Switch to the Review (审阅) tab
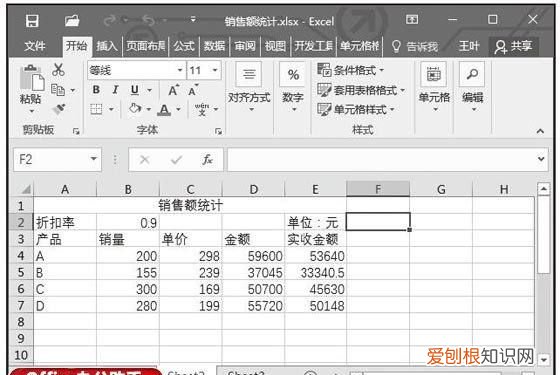560x375 pixels. (245, 46)
